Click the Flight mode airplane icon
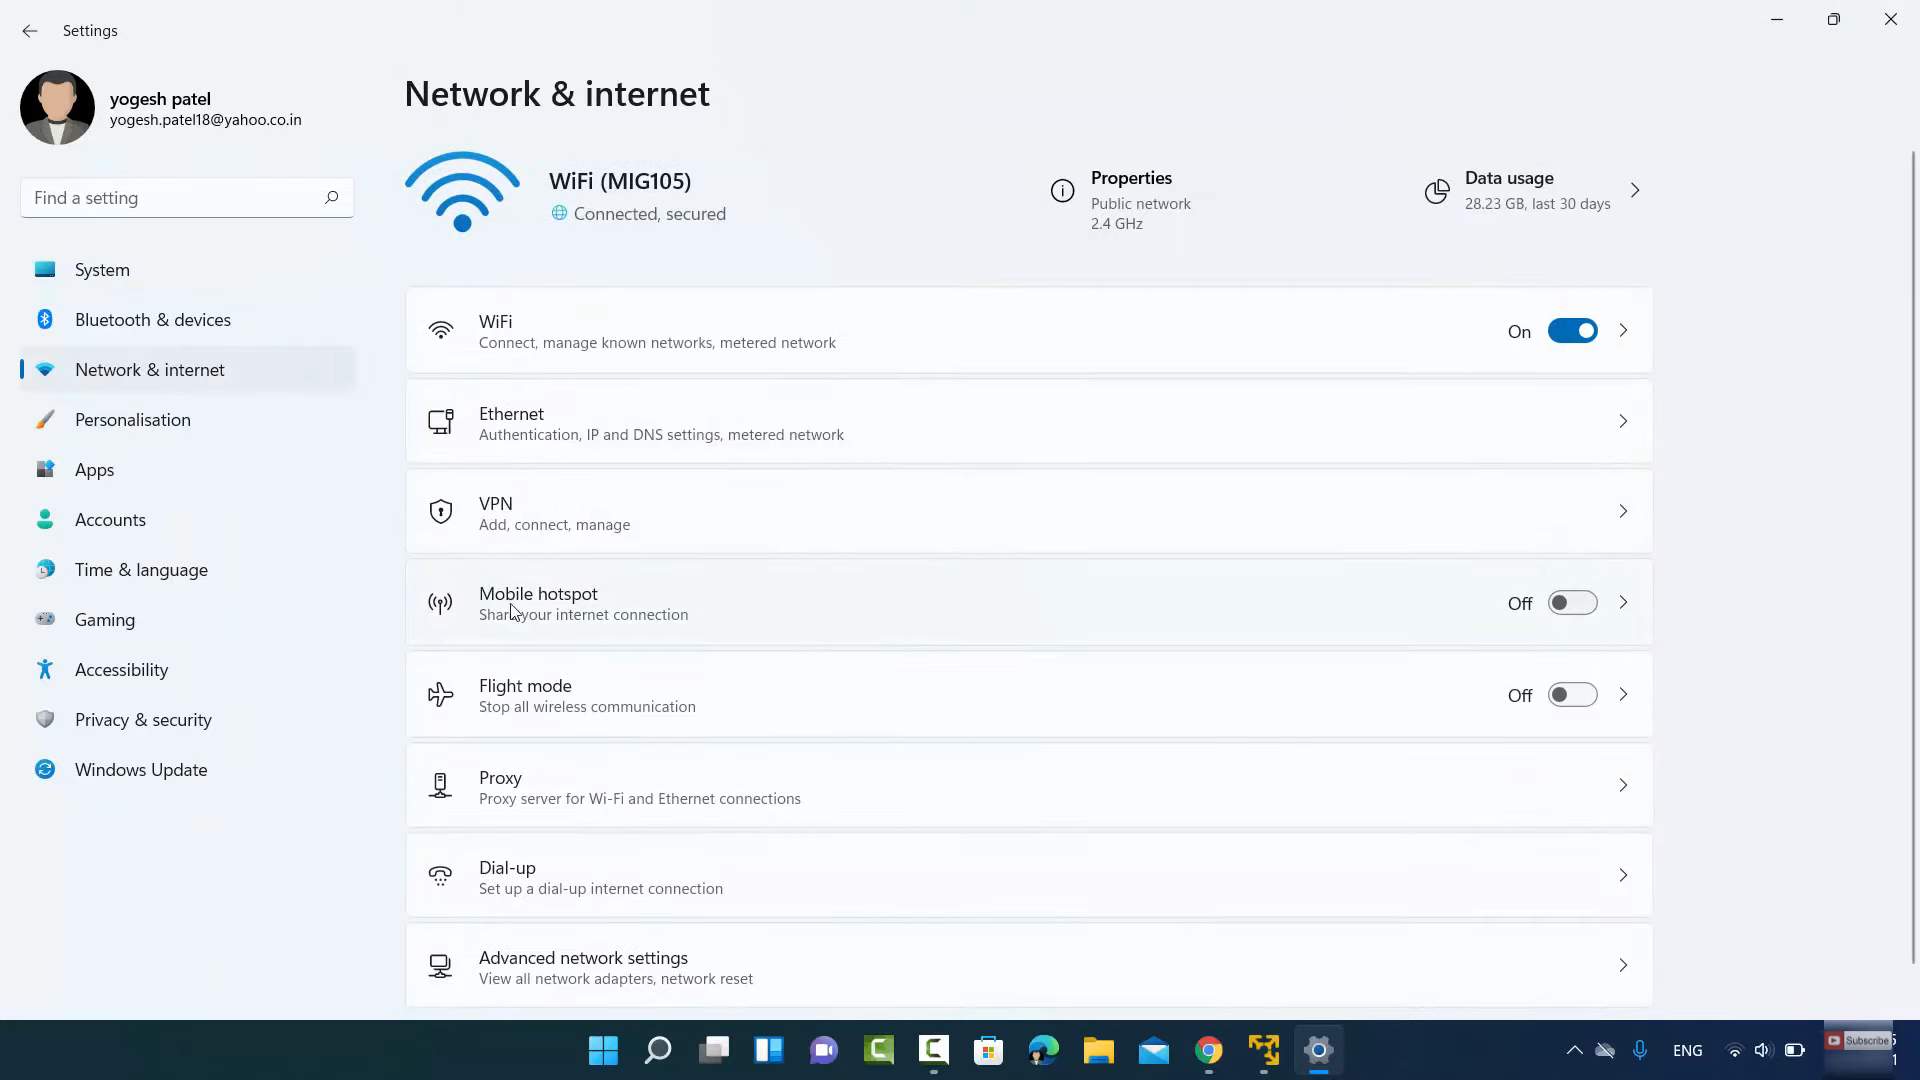The image size is (1920, 1080). click(440, 695)
